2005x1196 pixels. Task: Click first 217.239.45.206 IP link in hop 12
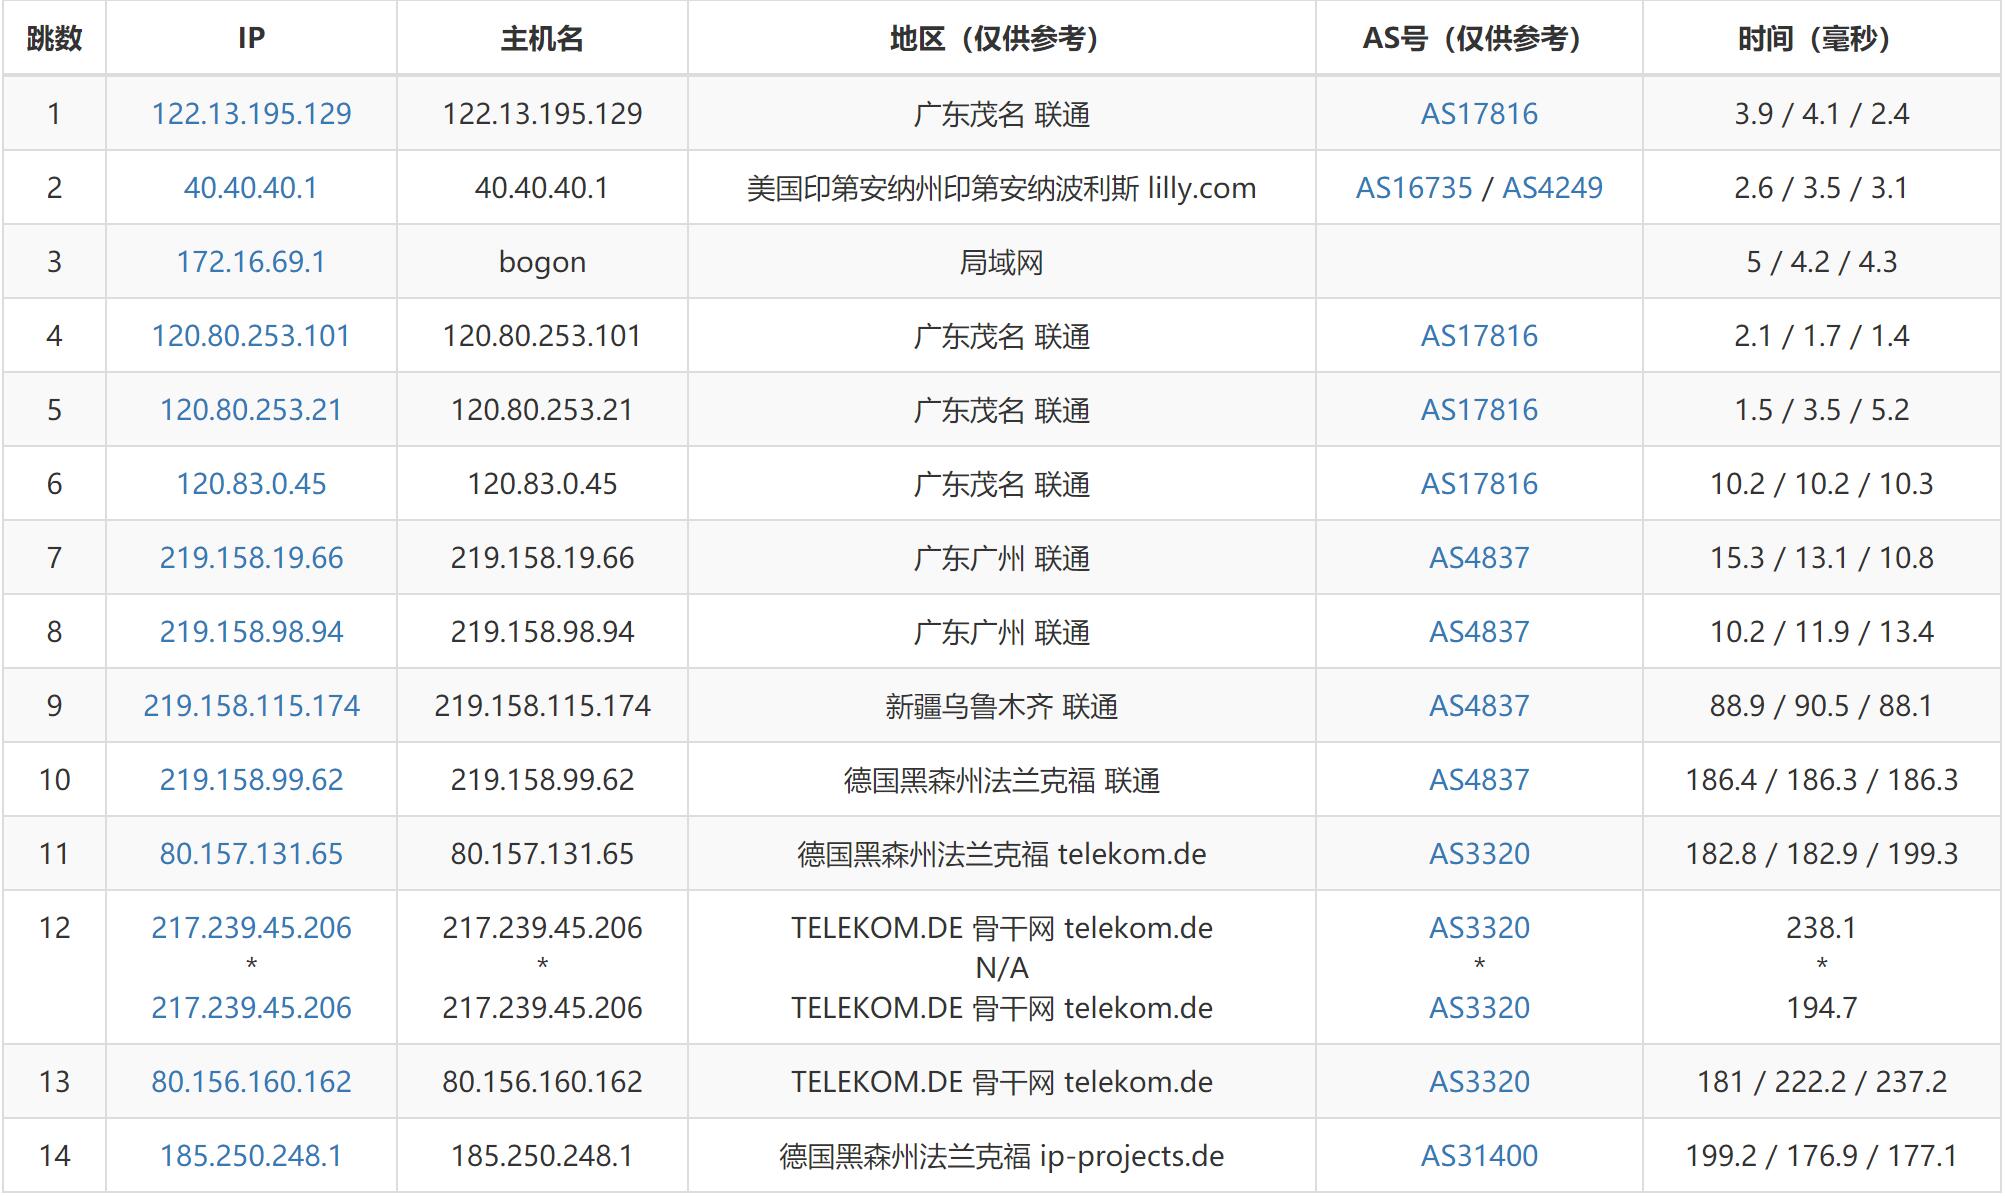[x=251, y=928]
